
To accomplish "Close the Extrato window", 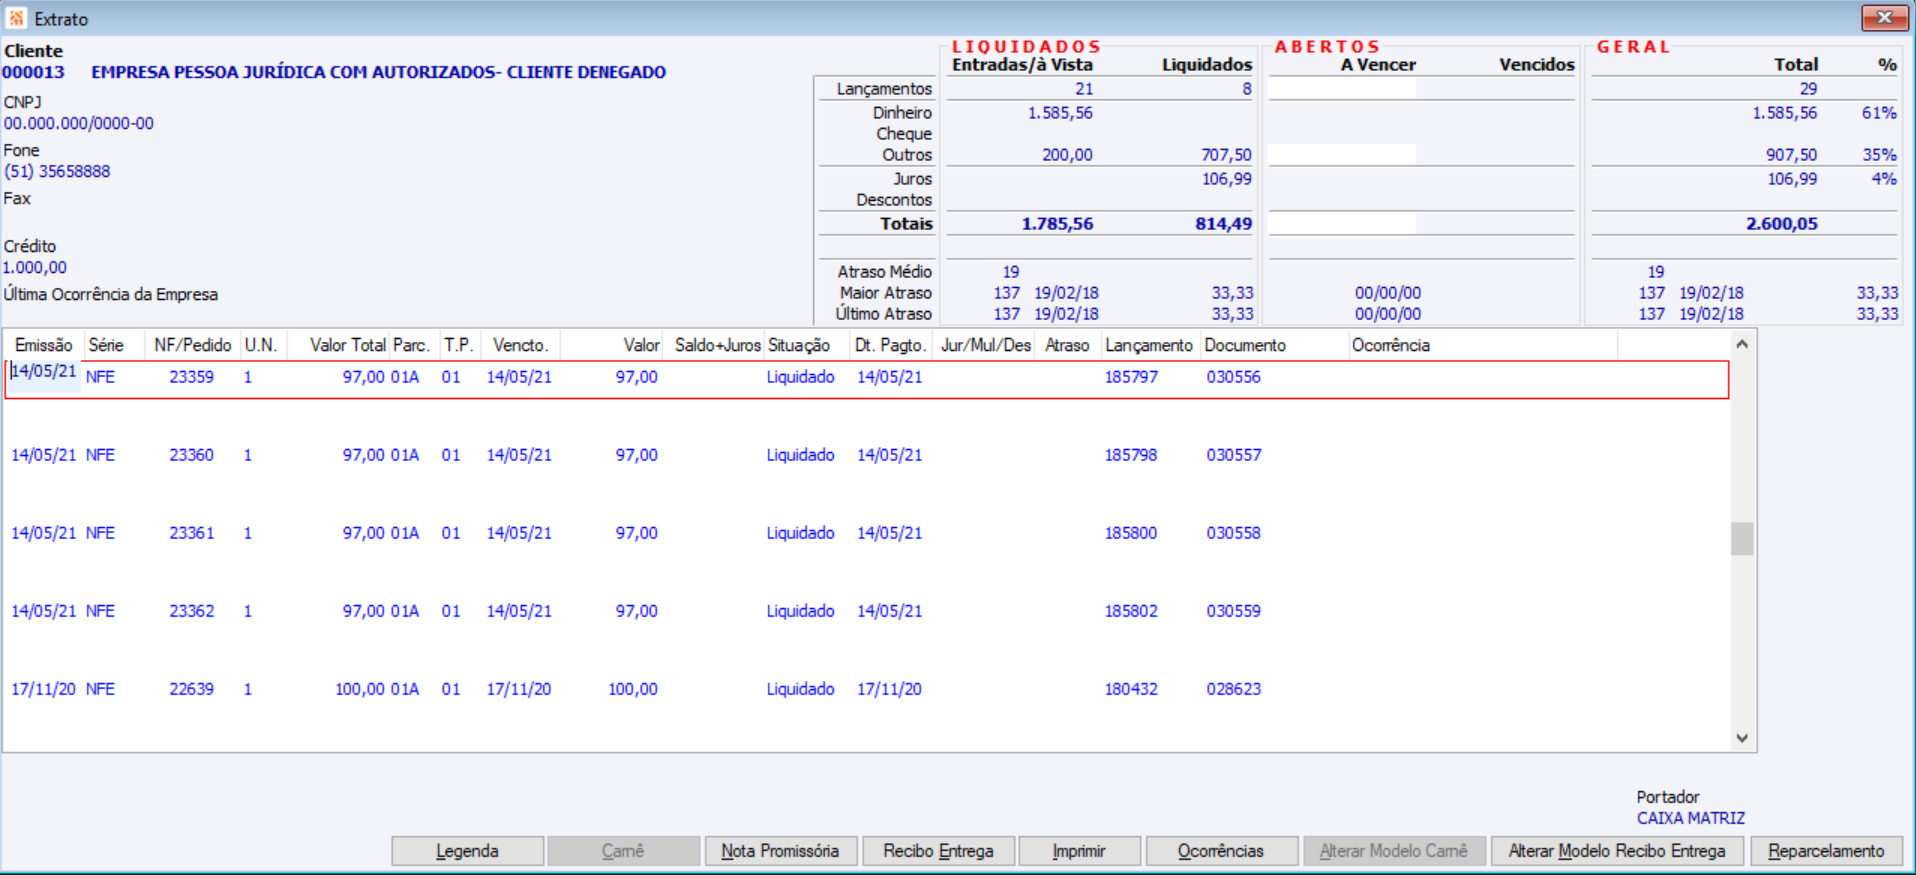I will click(1884, 18).
